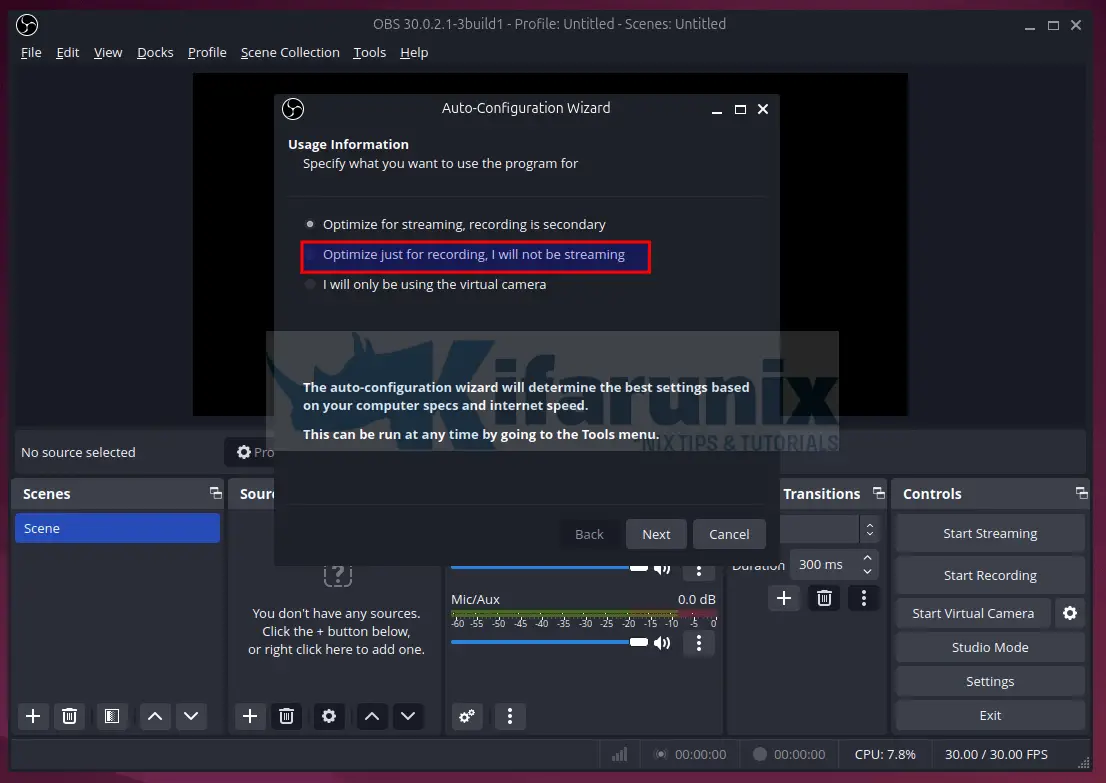The width and height of the screenshot is (1106, 783).
Task: Open the Tools menu
Action: tap(369, 53)
